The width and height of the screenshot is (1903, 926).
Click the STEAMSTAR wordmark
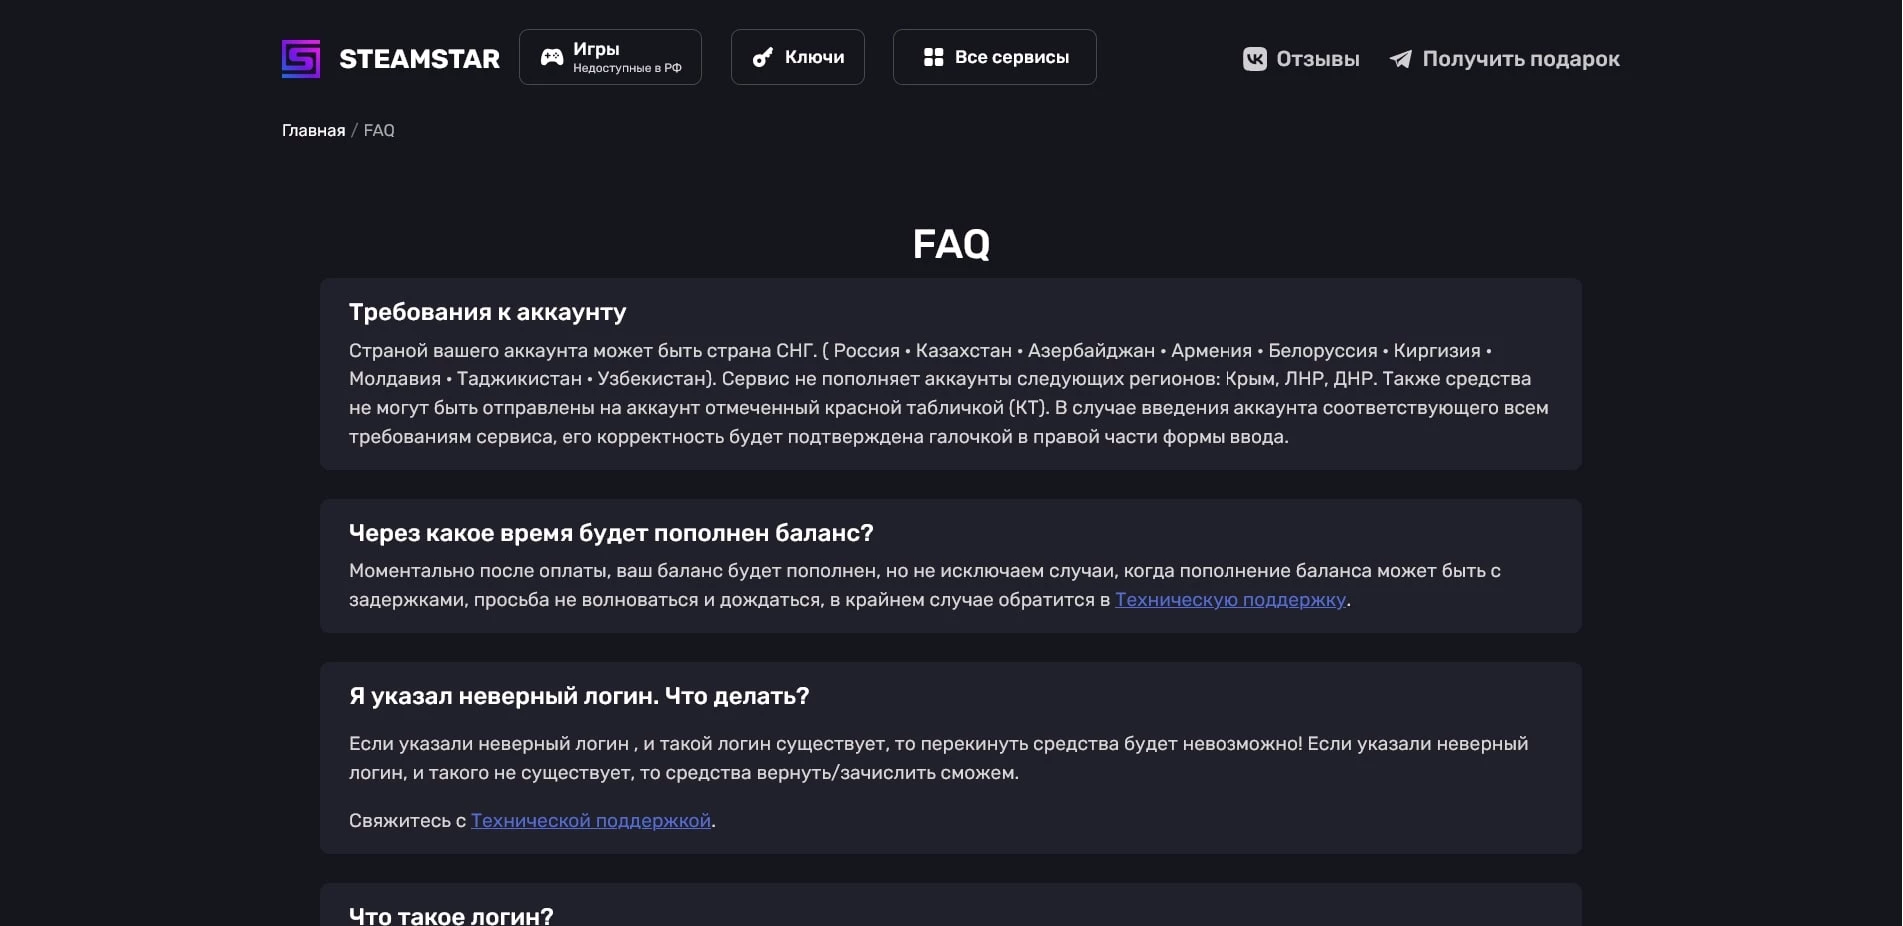pos(419,59)
